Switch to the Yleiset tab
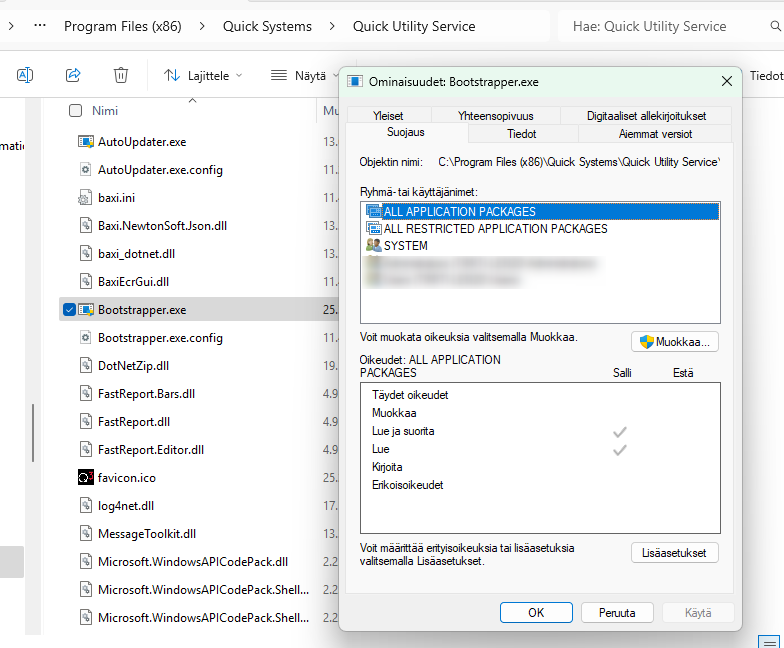Viewport: 784px width, 648px height. 388,116
